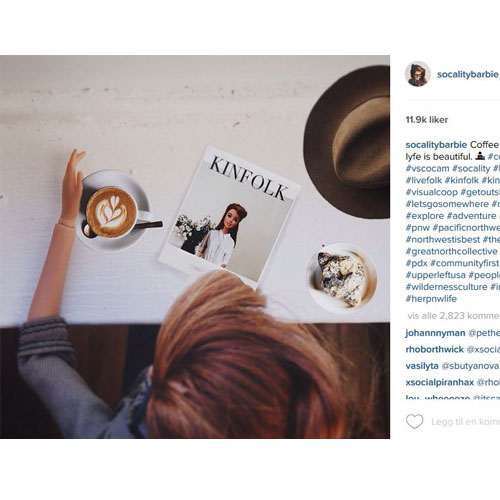The height and width of the screenshot is (500, 500).
Task: Open the #visualcoop hashtag
Action: point(432,192)
